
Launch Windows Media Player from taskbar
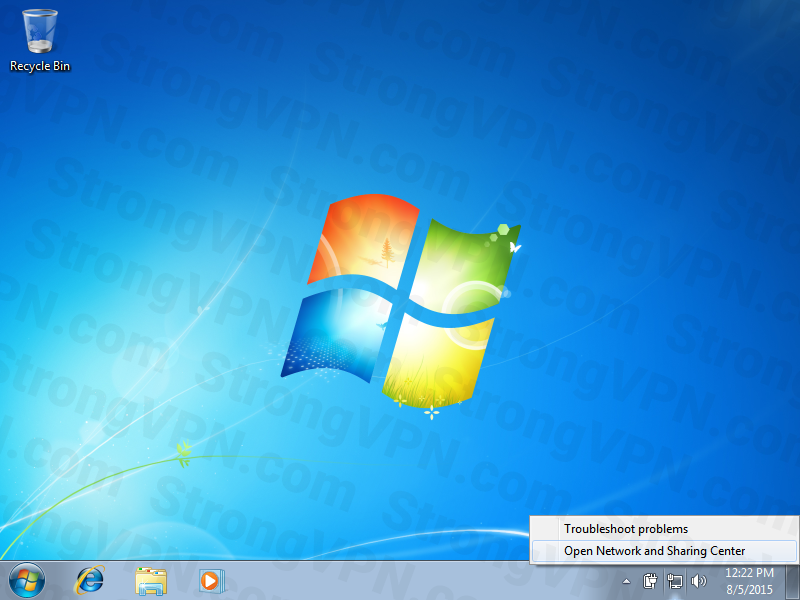coord(212,579)
